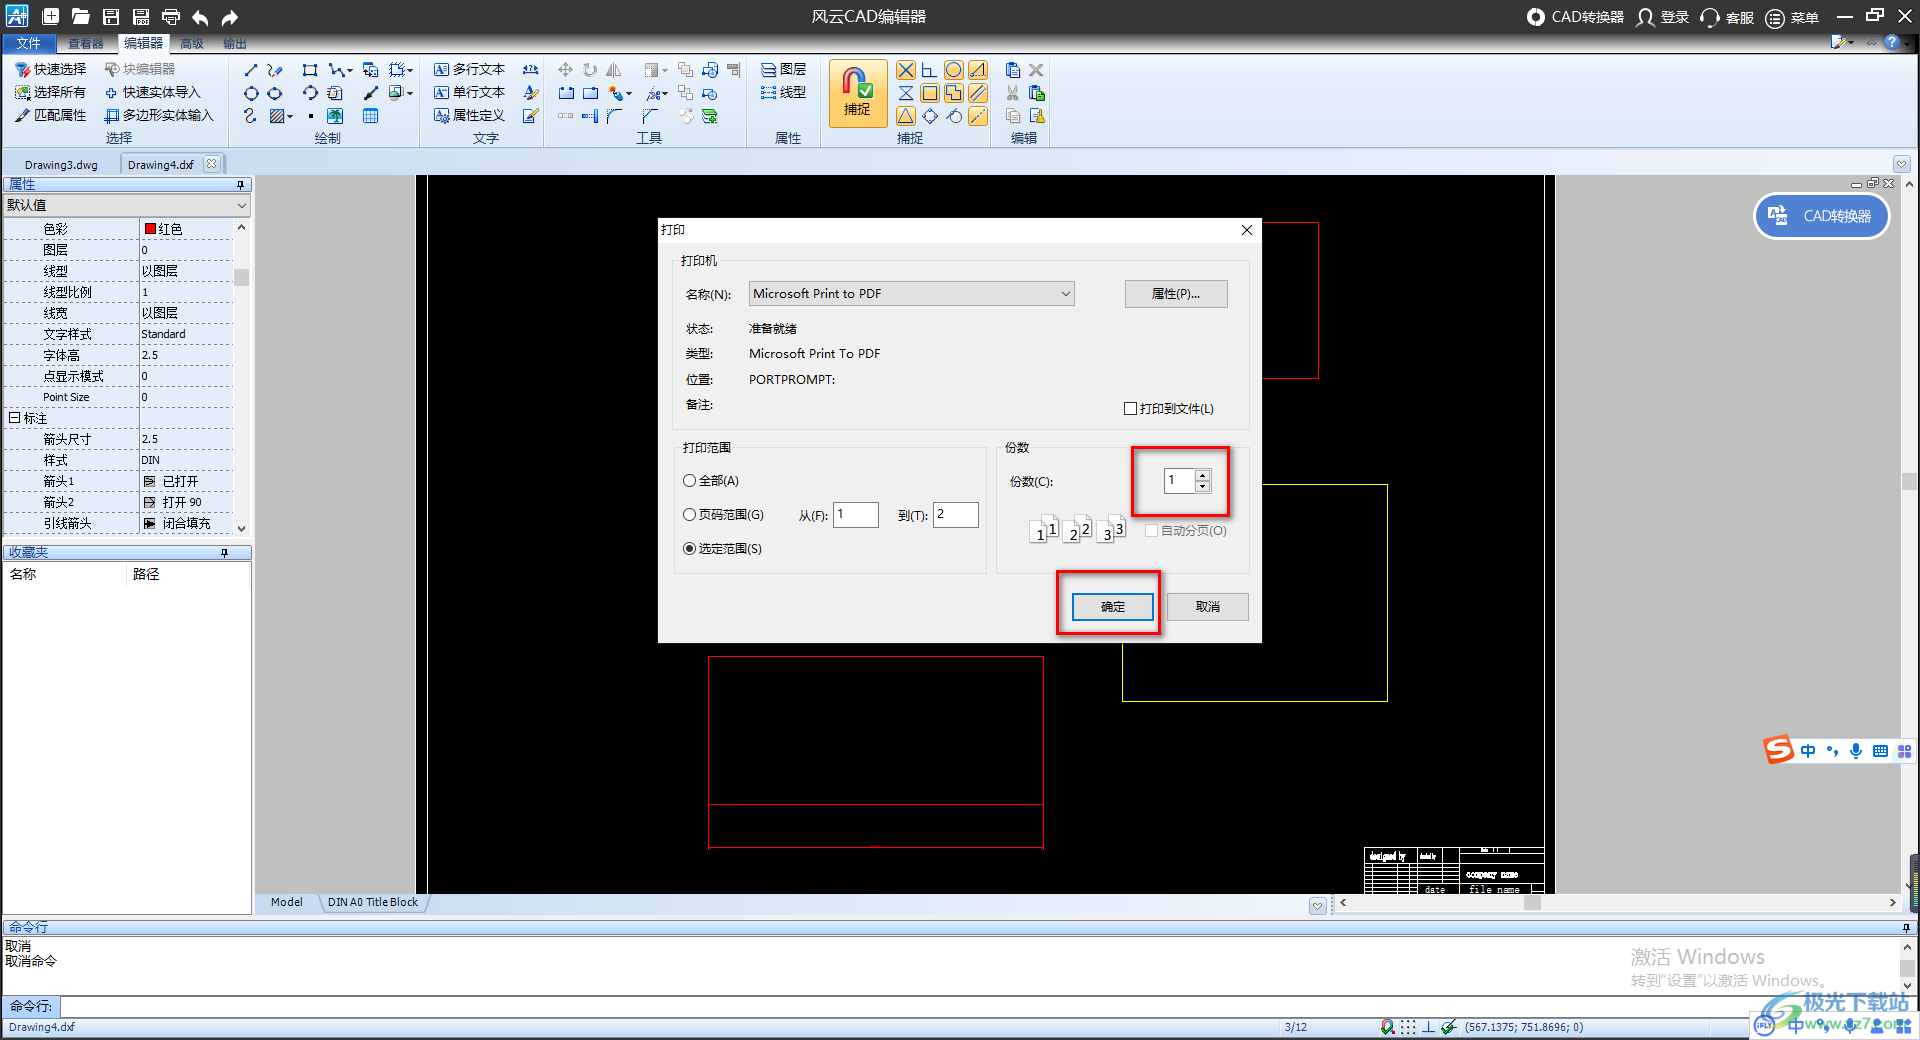1920x1040 pixels.
Task: Close the Drawing4.dxf tab
Action: (x=211, y=164)
